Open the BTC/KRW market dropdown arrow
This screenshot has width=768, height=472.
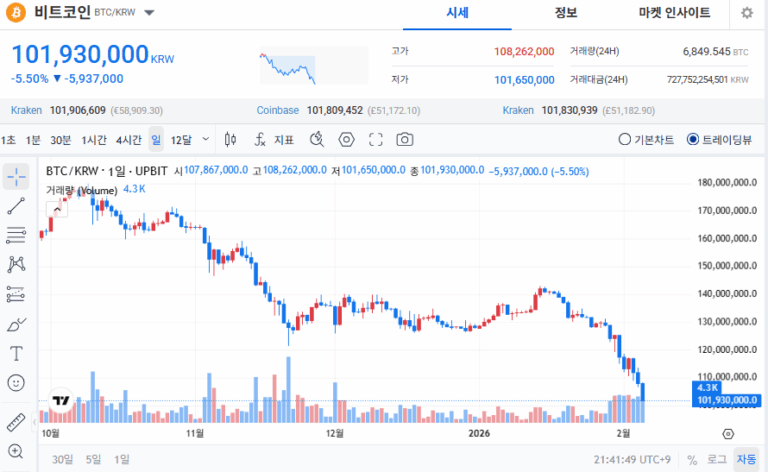[149, 13]
